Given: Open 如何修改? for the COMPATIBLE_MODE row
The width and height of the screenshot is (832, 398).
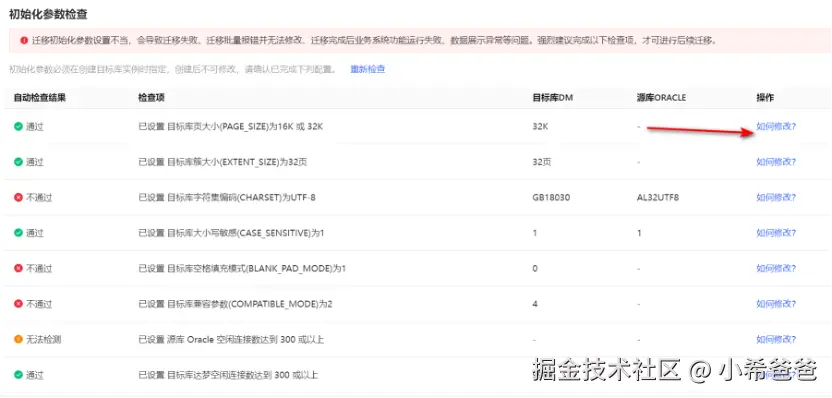Looking at the screenshot, I should coord(776,304).
